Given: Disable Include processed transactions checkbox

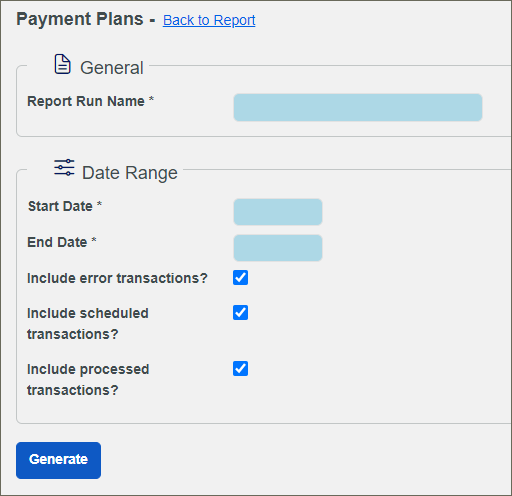Looking at the screenshot, I should (x=240, y=369).
